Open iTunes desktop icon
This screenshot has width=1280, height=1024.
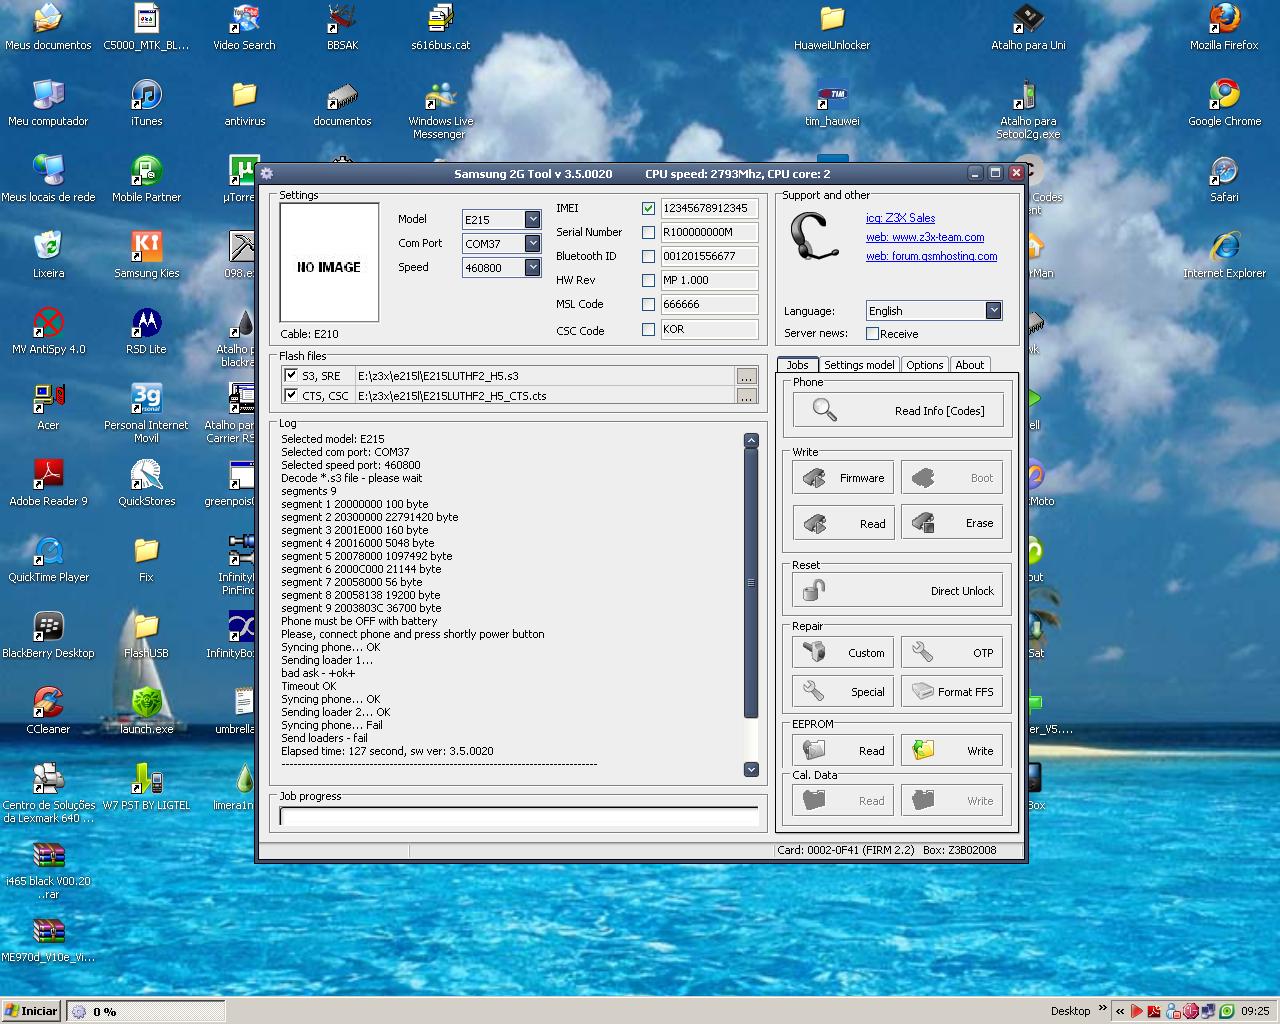(146, 103)
